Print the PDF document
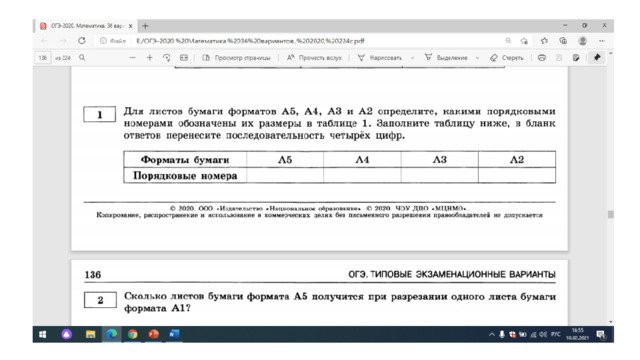640x360 pixels. (x=542, y=58)
